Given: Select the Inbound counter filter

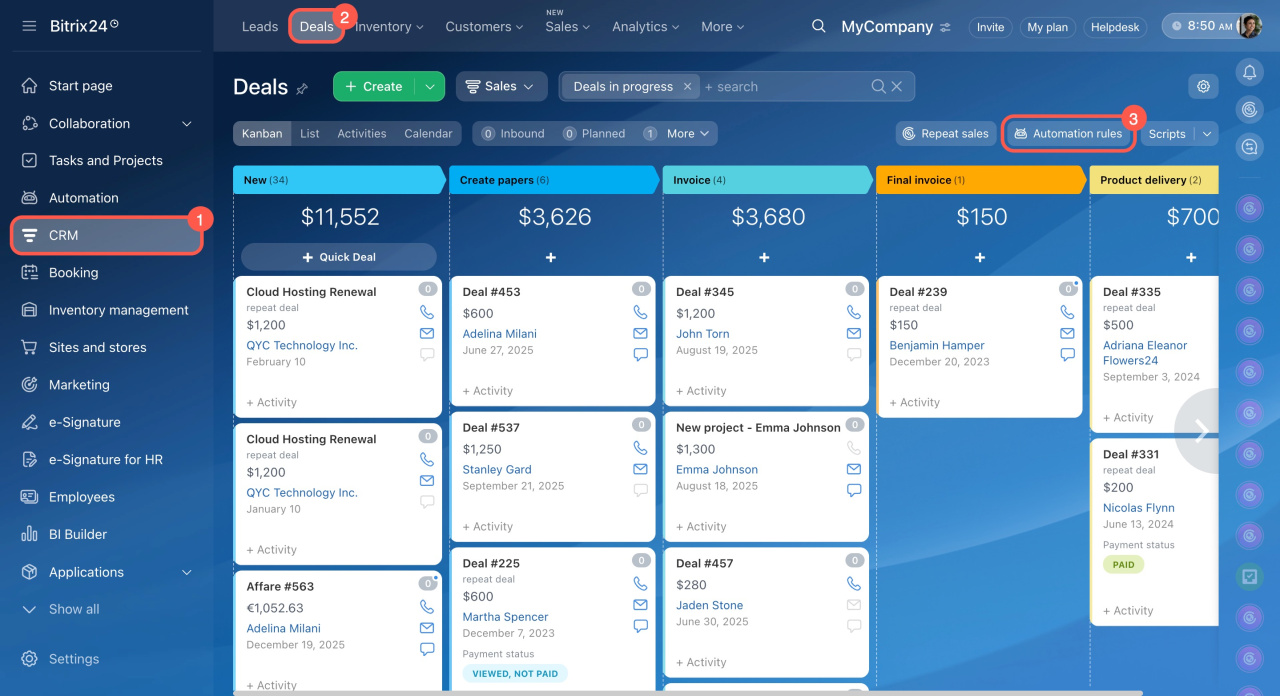Looking at the screenshot, I should coord(512,134).
